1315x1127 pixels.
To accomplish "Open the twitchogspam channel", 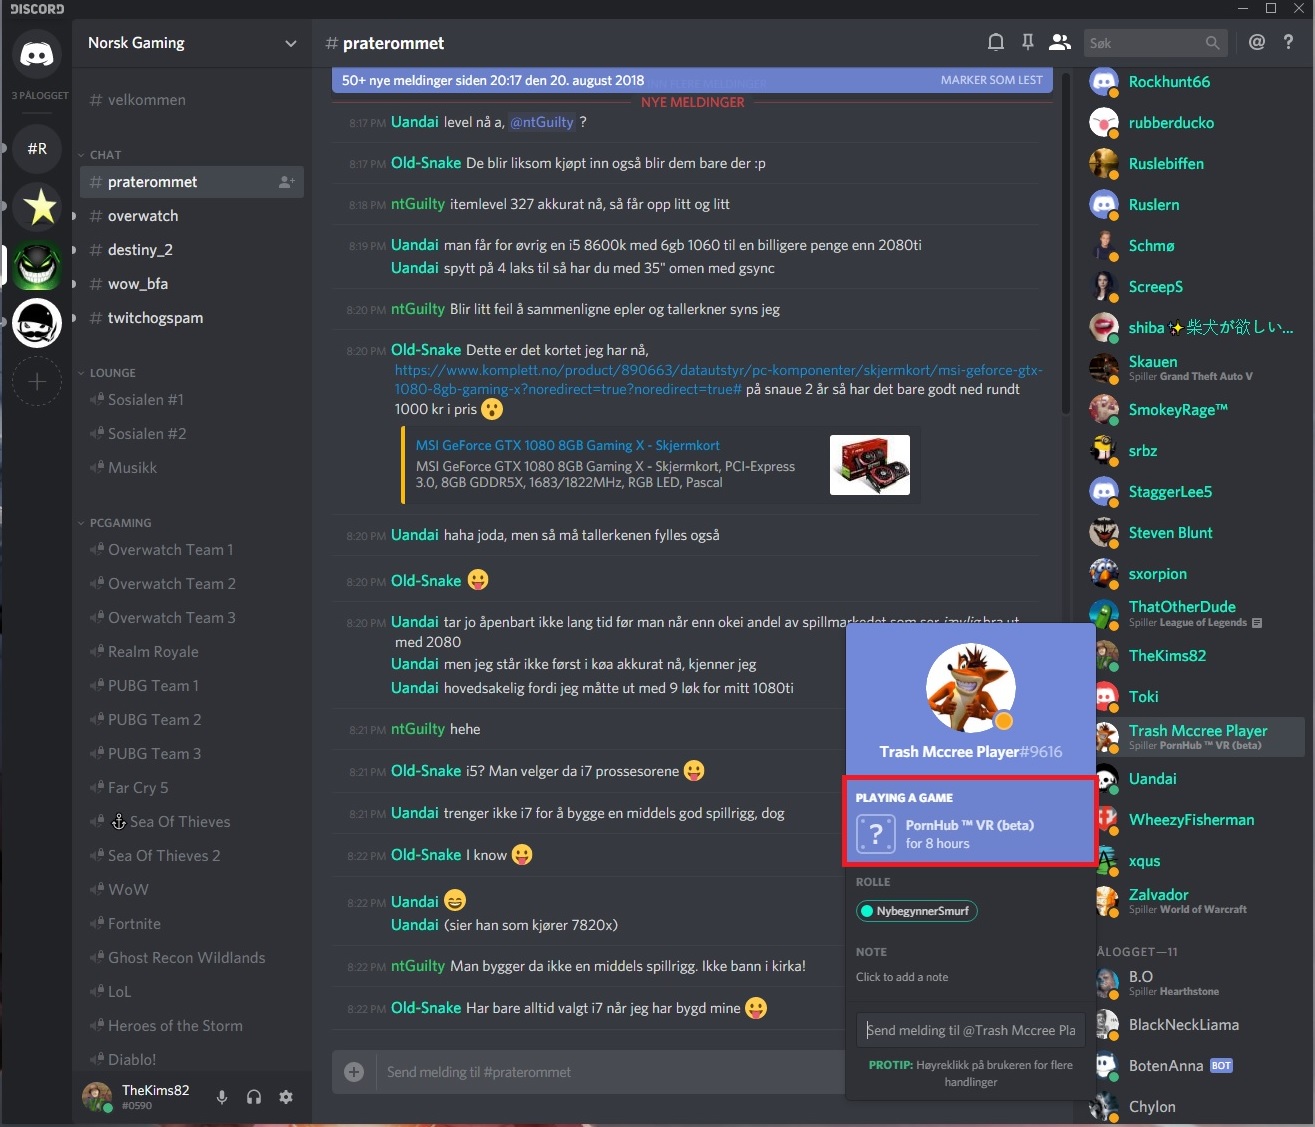I will click(x=191, y=318).
